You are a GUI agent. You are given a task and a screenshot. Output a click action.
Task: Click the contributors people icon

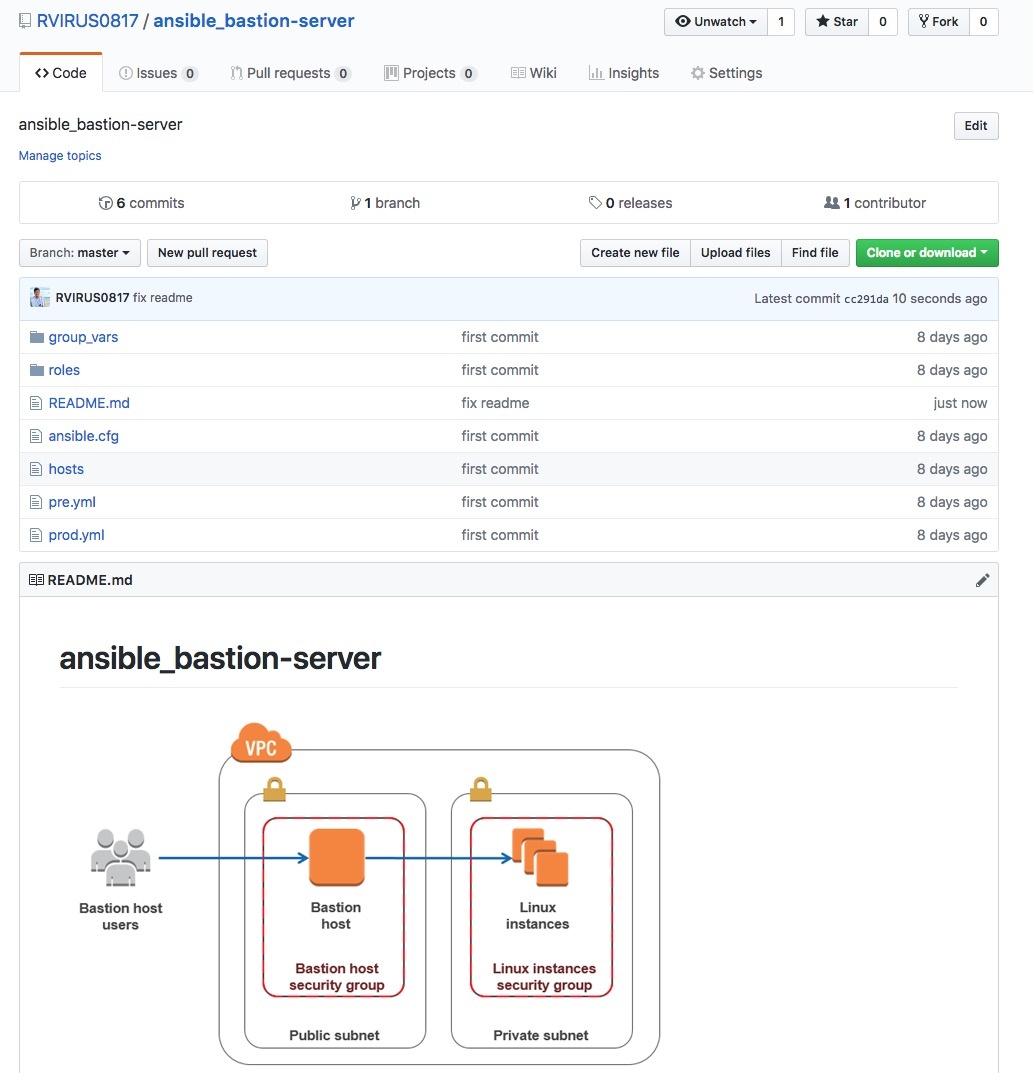[x=831, y=203]
